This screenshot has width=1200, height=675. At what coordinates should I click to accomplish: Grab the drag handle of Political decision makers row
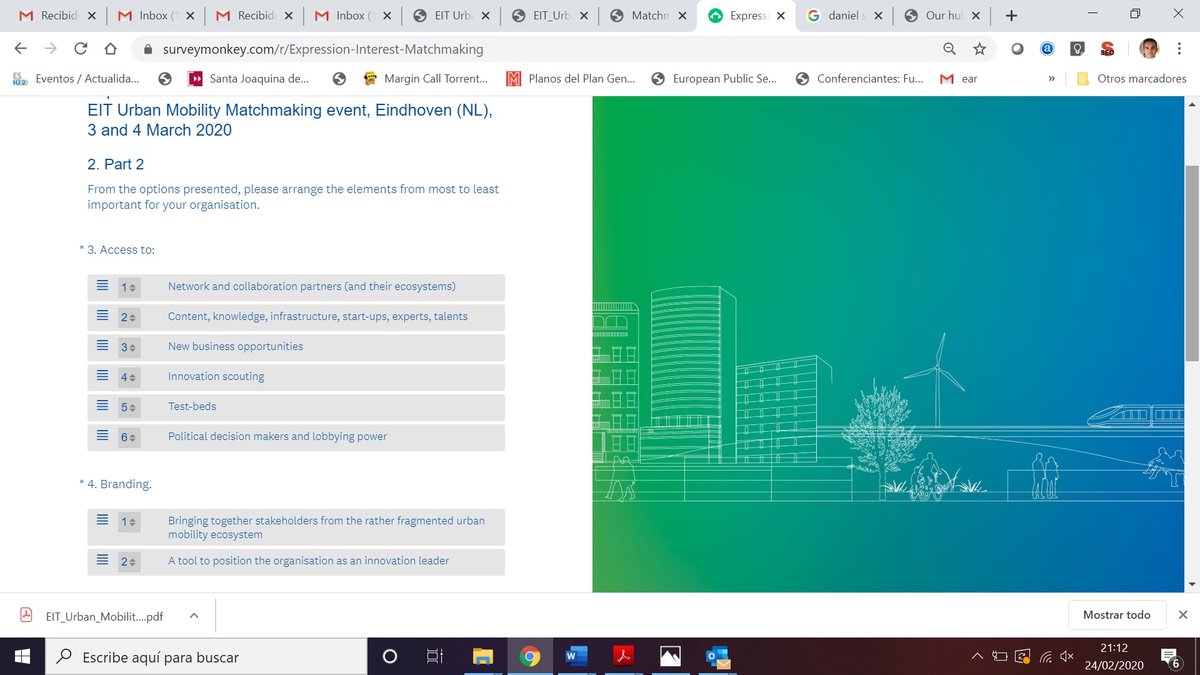(x=102, y=436)
